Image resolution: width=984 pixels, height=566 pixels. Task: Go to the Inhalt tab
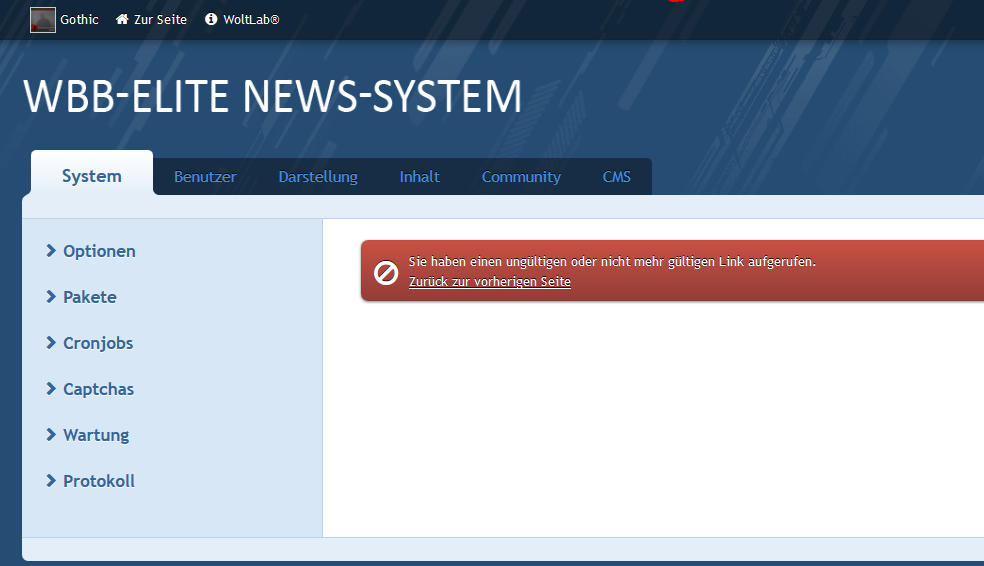point(419,177)
